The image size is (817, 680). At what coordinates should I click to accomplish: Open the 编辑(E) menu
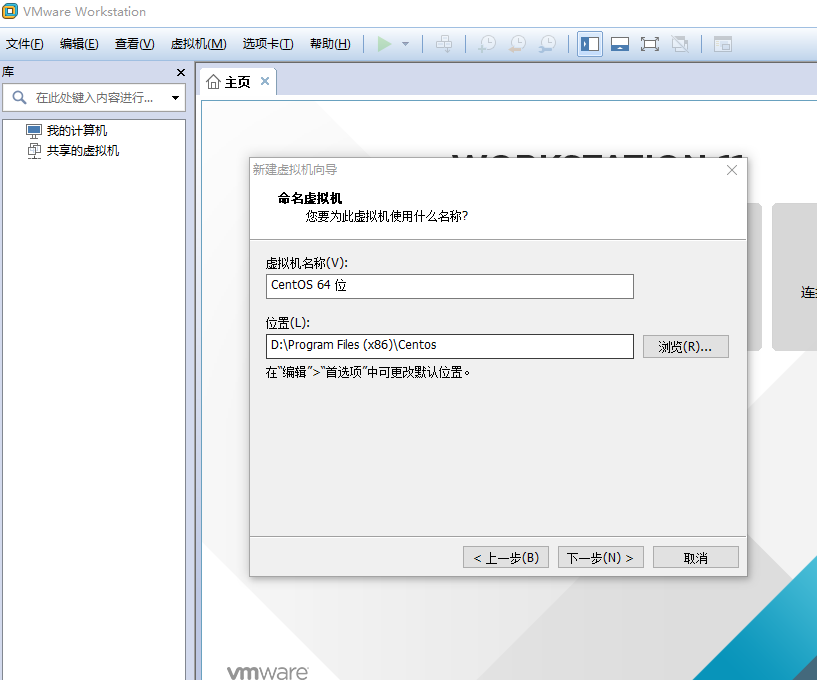coord(79,44)
